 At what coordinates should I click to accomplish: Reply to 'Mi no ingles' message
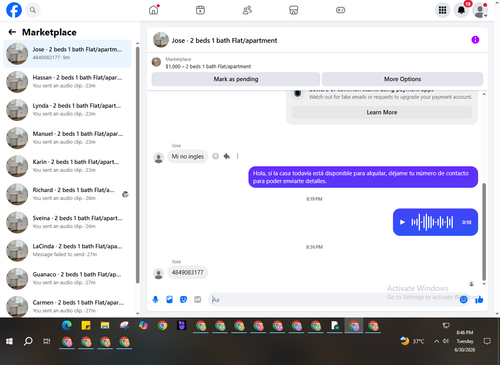[227, 156]
